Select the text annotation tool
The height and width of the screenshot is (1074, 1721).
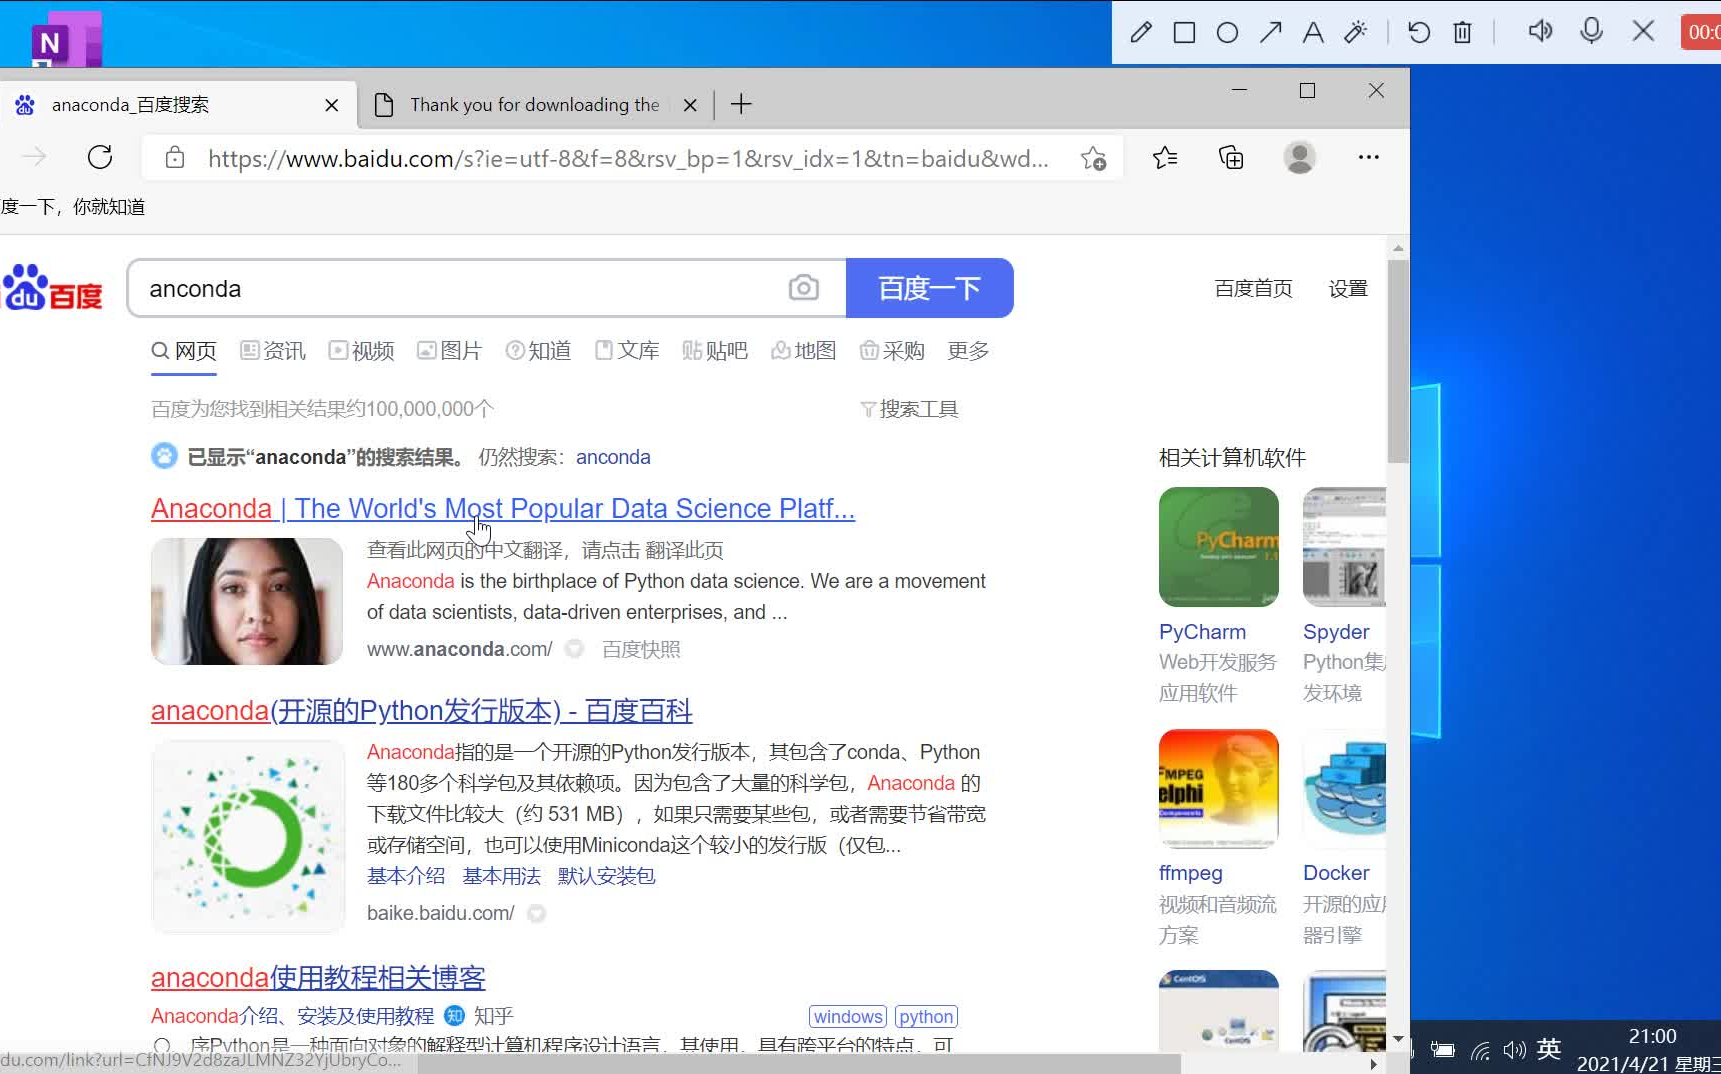pos(1313,33)
